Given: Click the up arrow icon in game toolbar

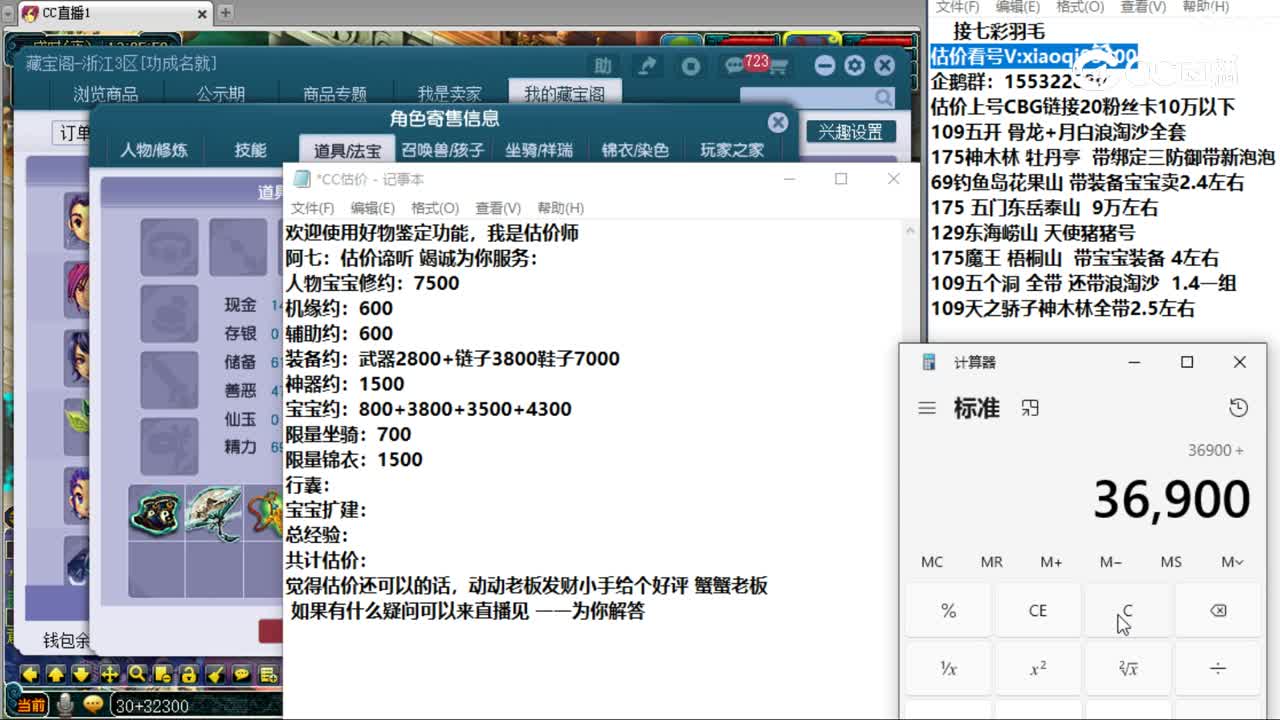Looking at the screenshot, I should (x=56, y=674).
